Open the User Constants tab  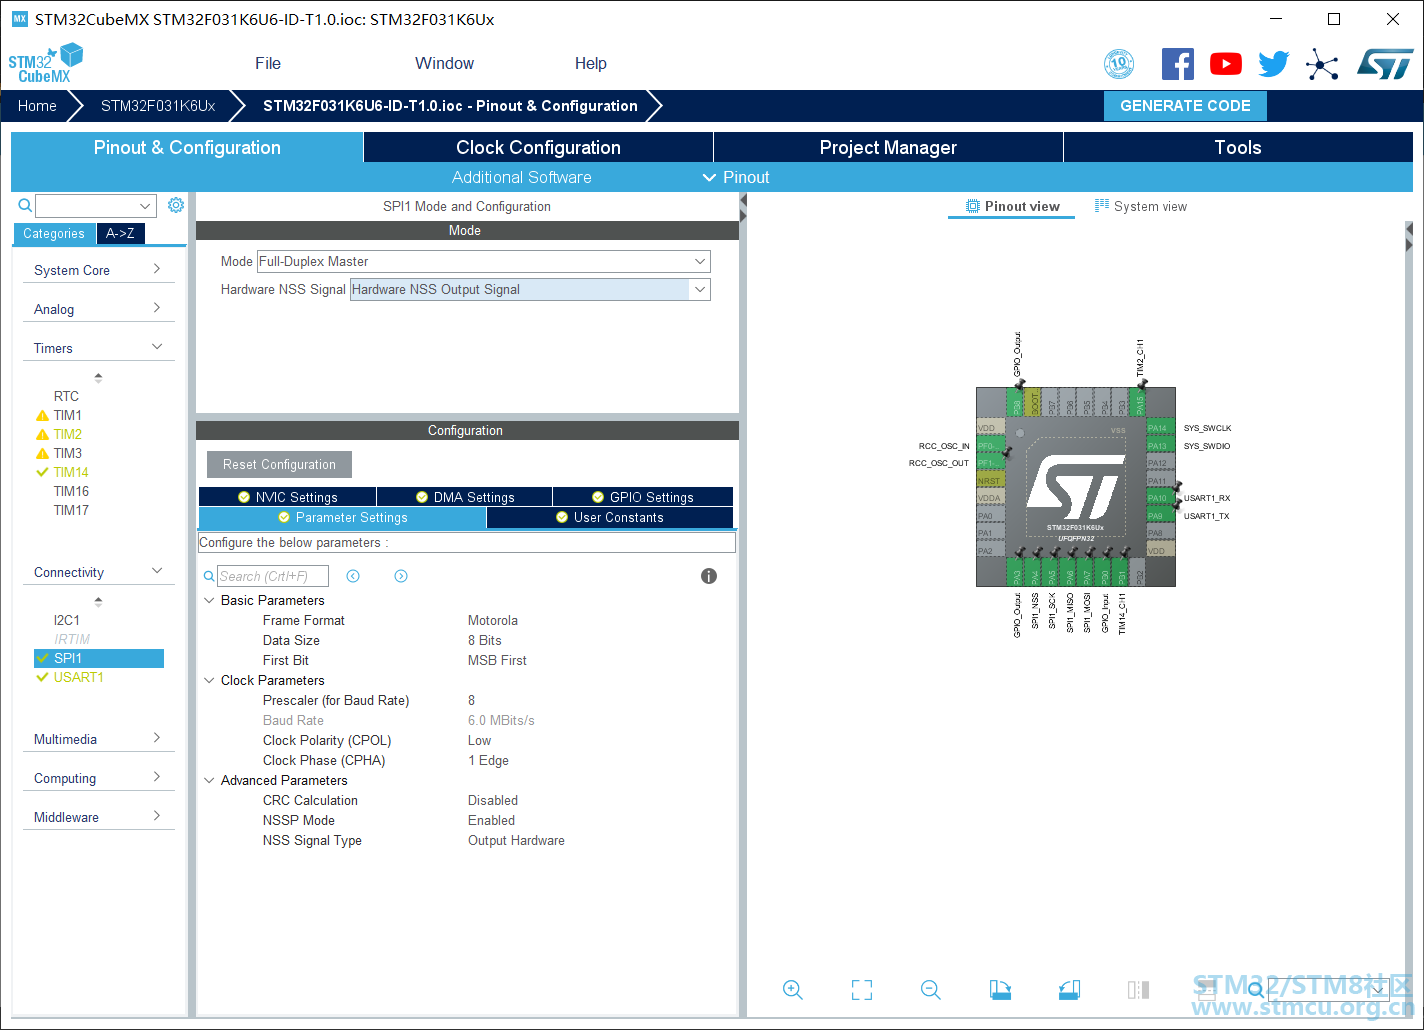610,517
